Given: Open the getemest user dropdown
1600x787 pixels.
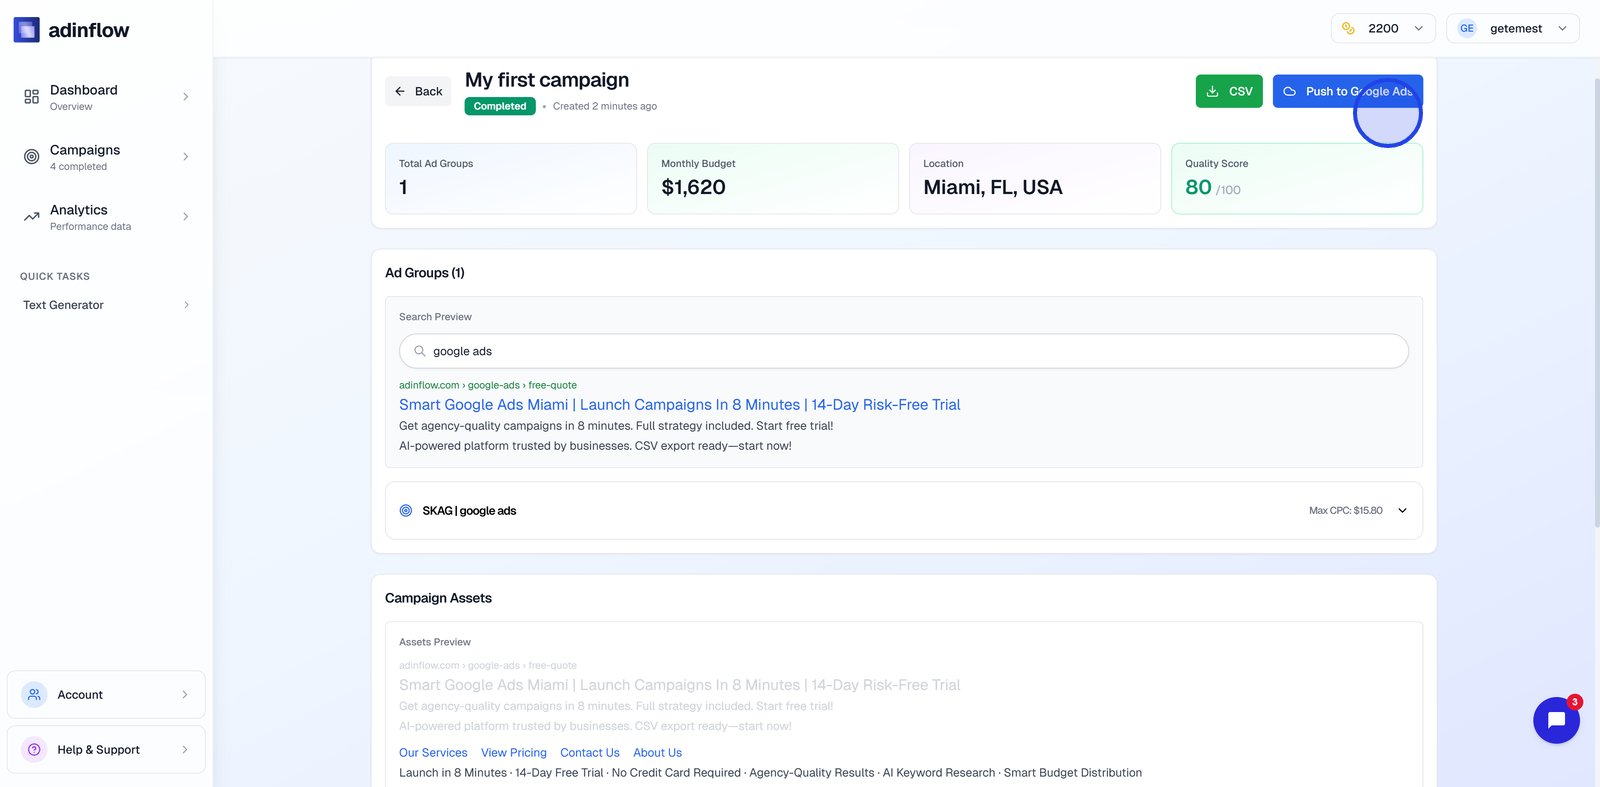Looking at the screenshot, I should pos(1512,29).
